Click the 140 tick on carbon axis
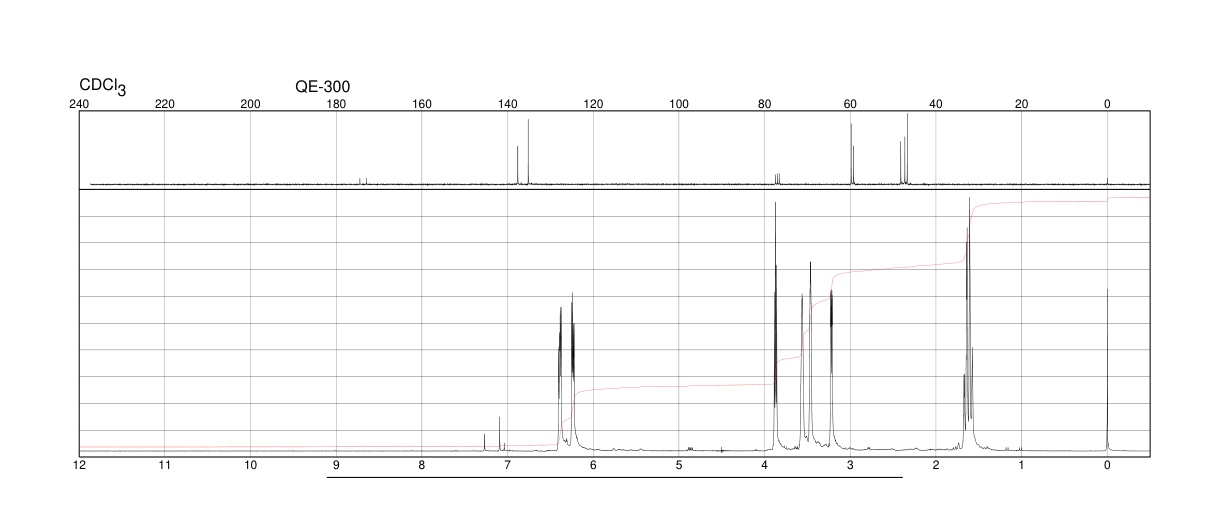The height and width of the screenshot is (528, 1224). [507, 103]
